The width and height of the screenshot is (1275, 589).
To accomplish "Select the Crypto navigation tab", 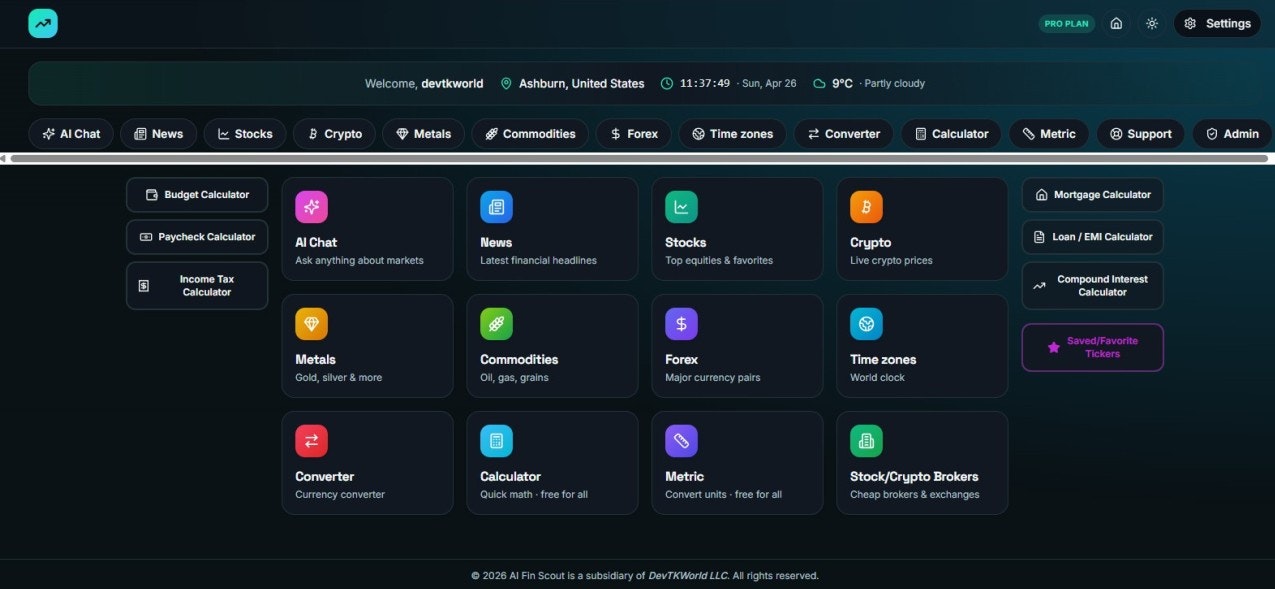I will (x=335, y=134).
